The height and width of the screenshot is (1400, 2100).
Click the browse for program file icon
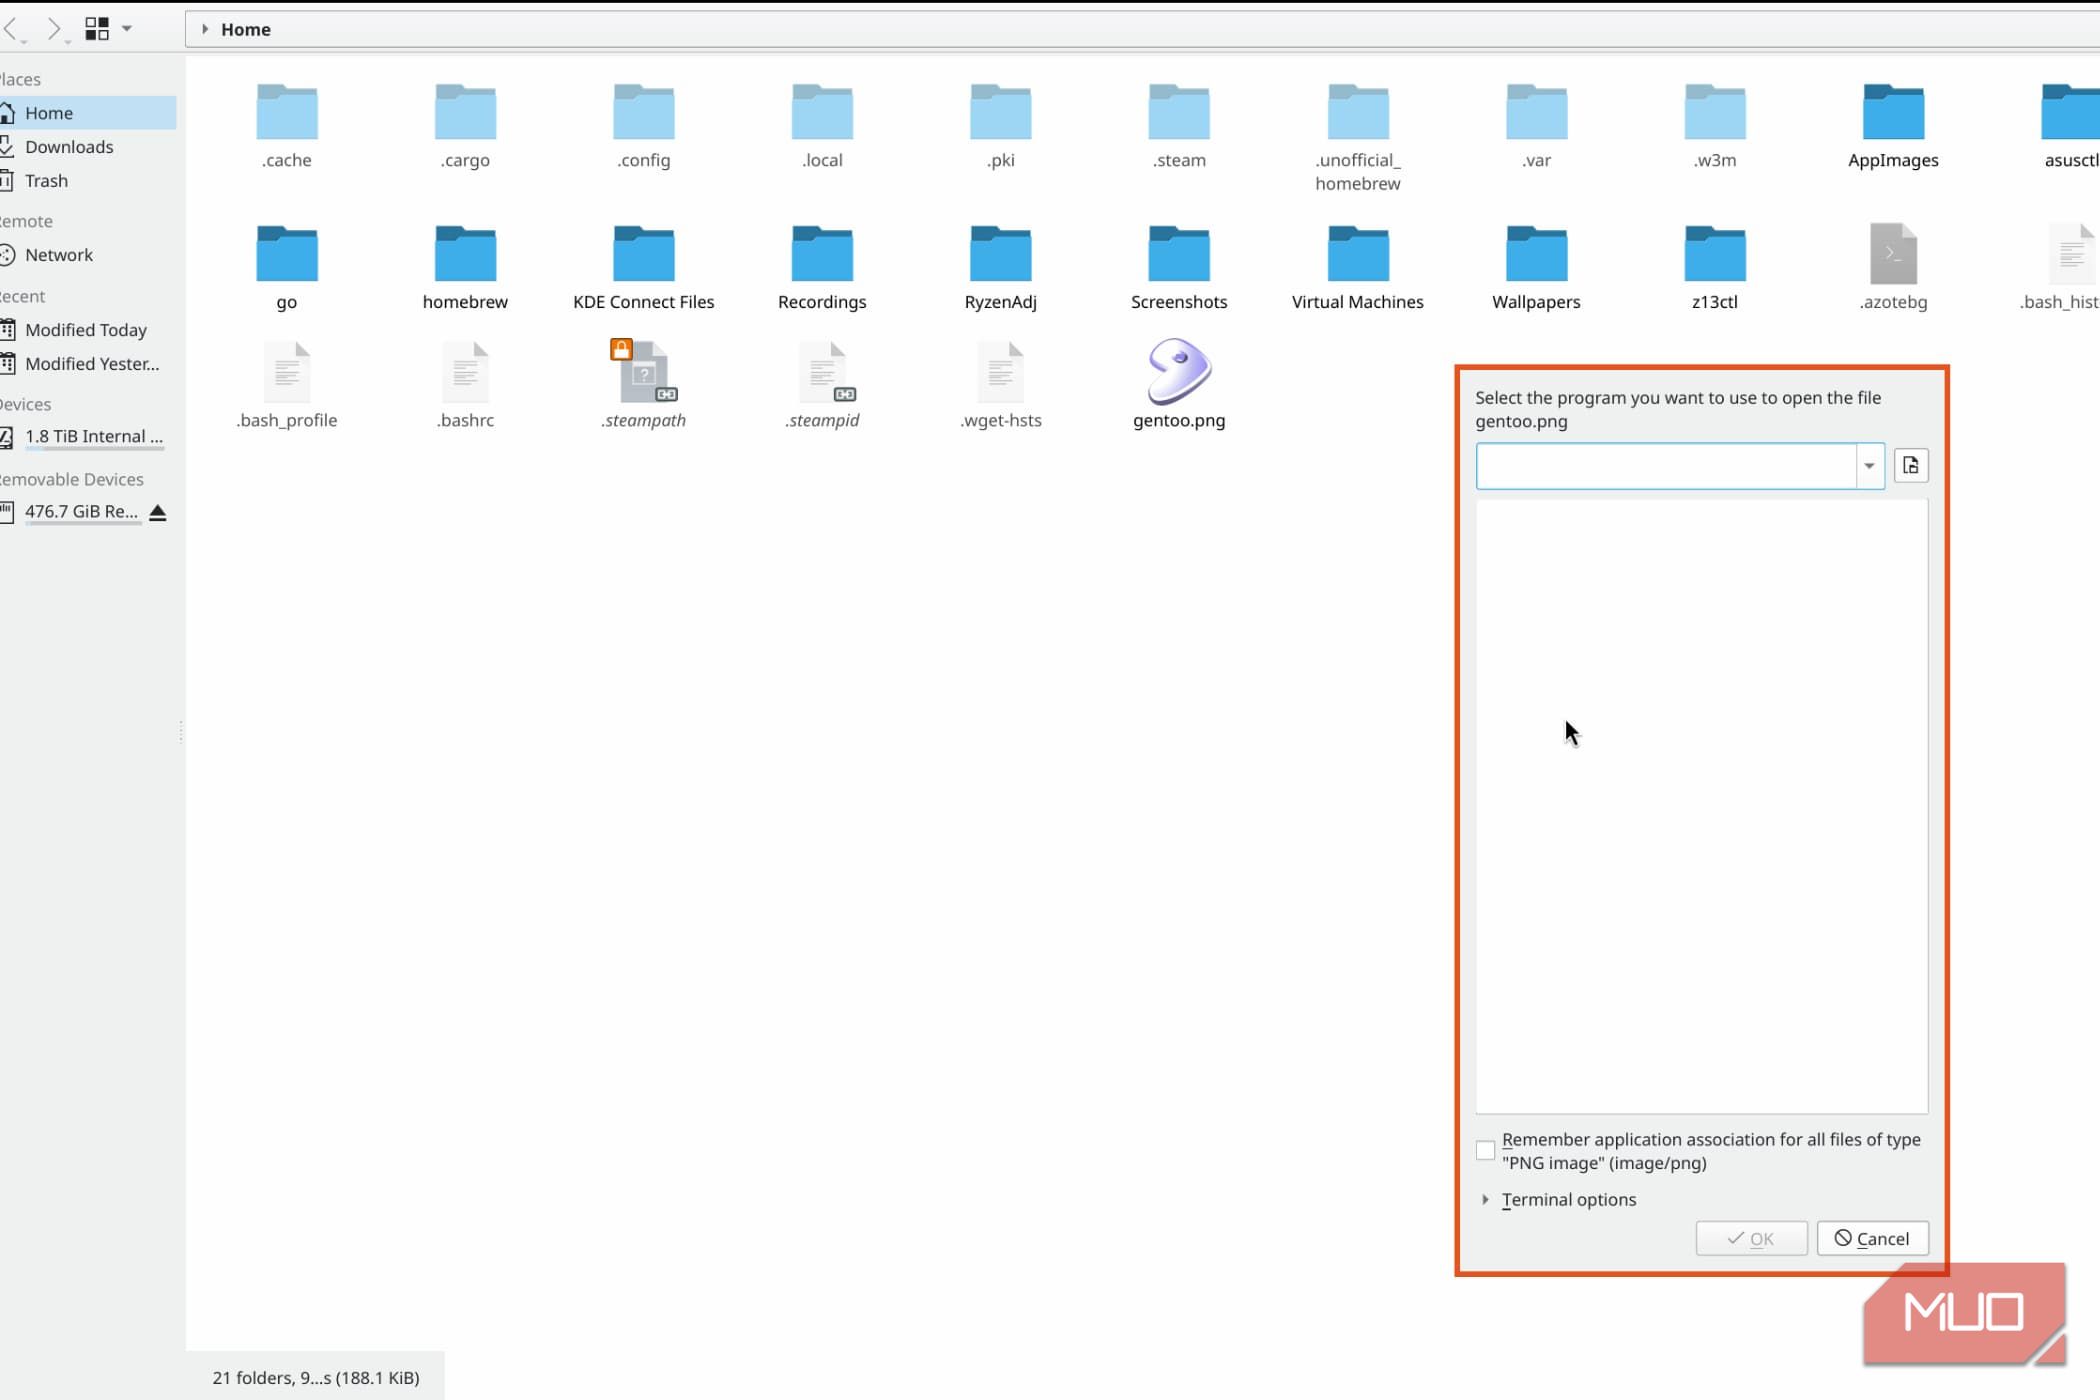[x=1911, y=466]
